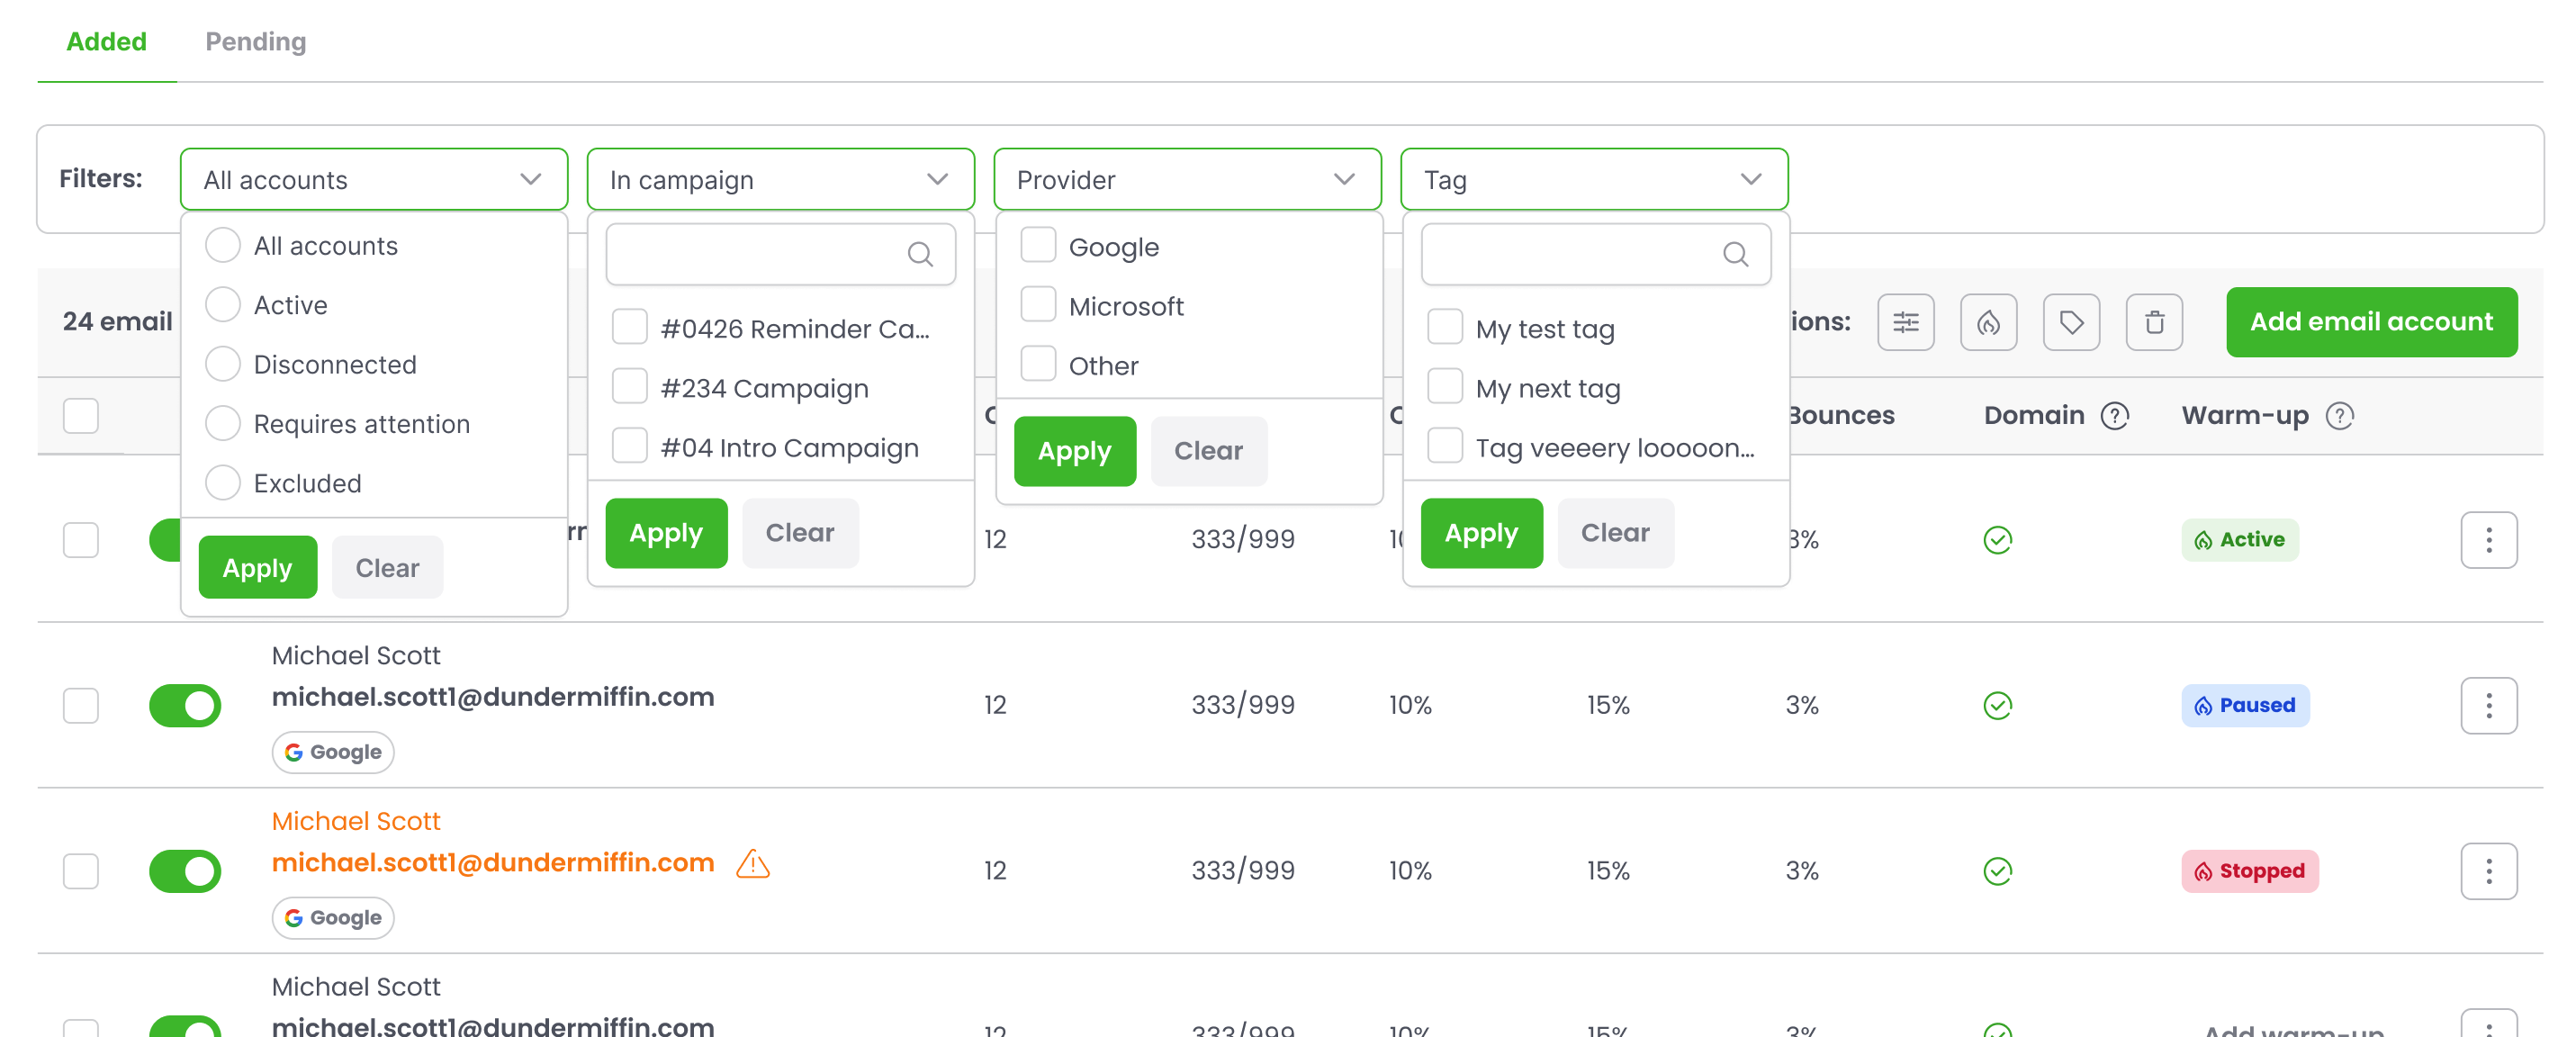Click the Add email account button
The image size is (2576, 1037).
(2371, 322)
